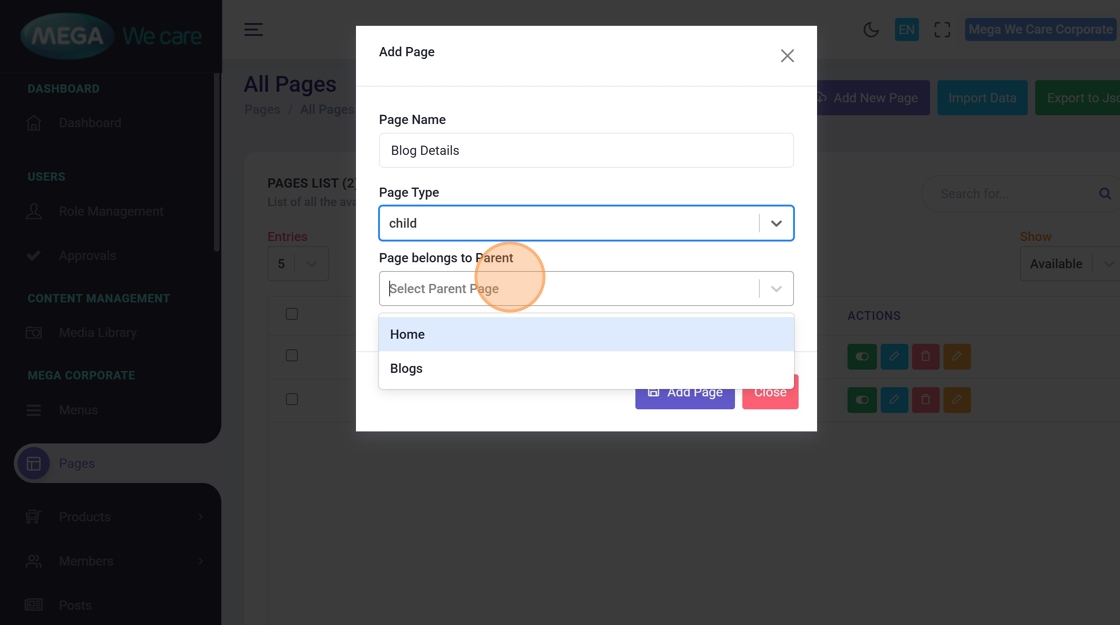Image resolution: width=1120 pixels, height=625 pixels.
Task: Close the Add Page dialog with X
Action: pos(787,56)
